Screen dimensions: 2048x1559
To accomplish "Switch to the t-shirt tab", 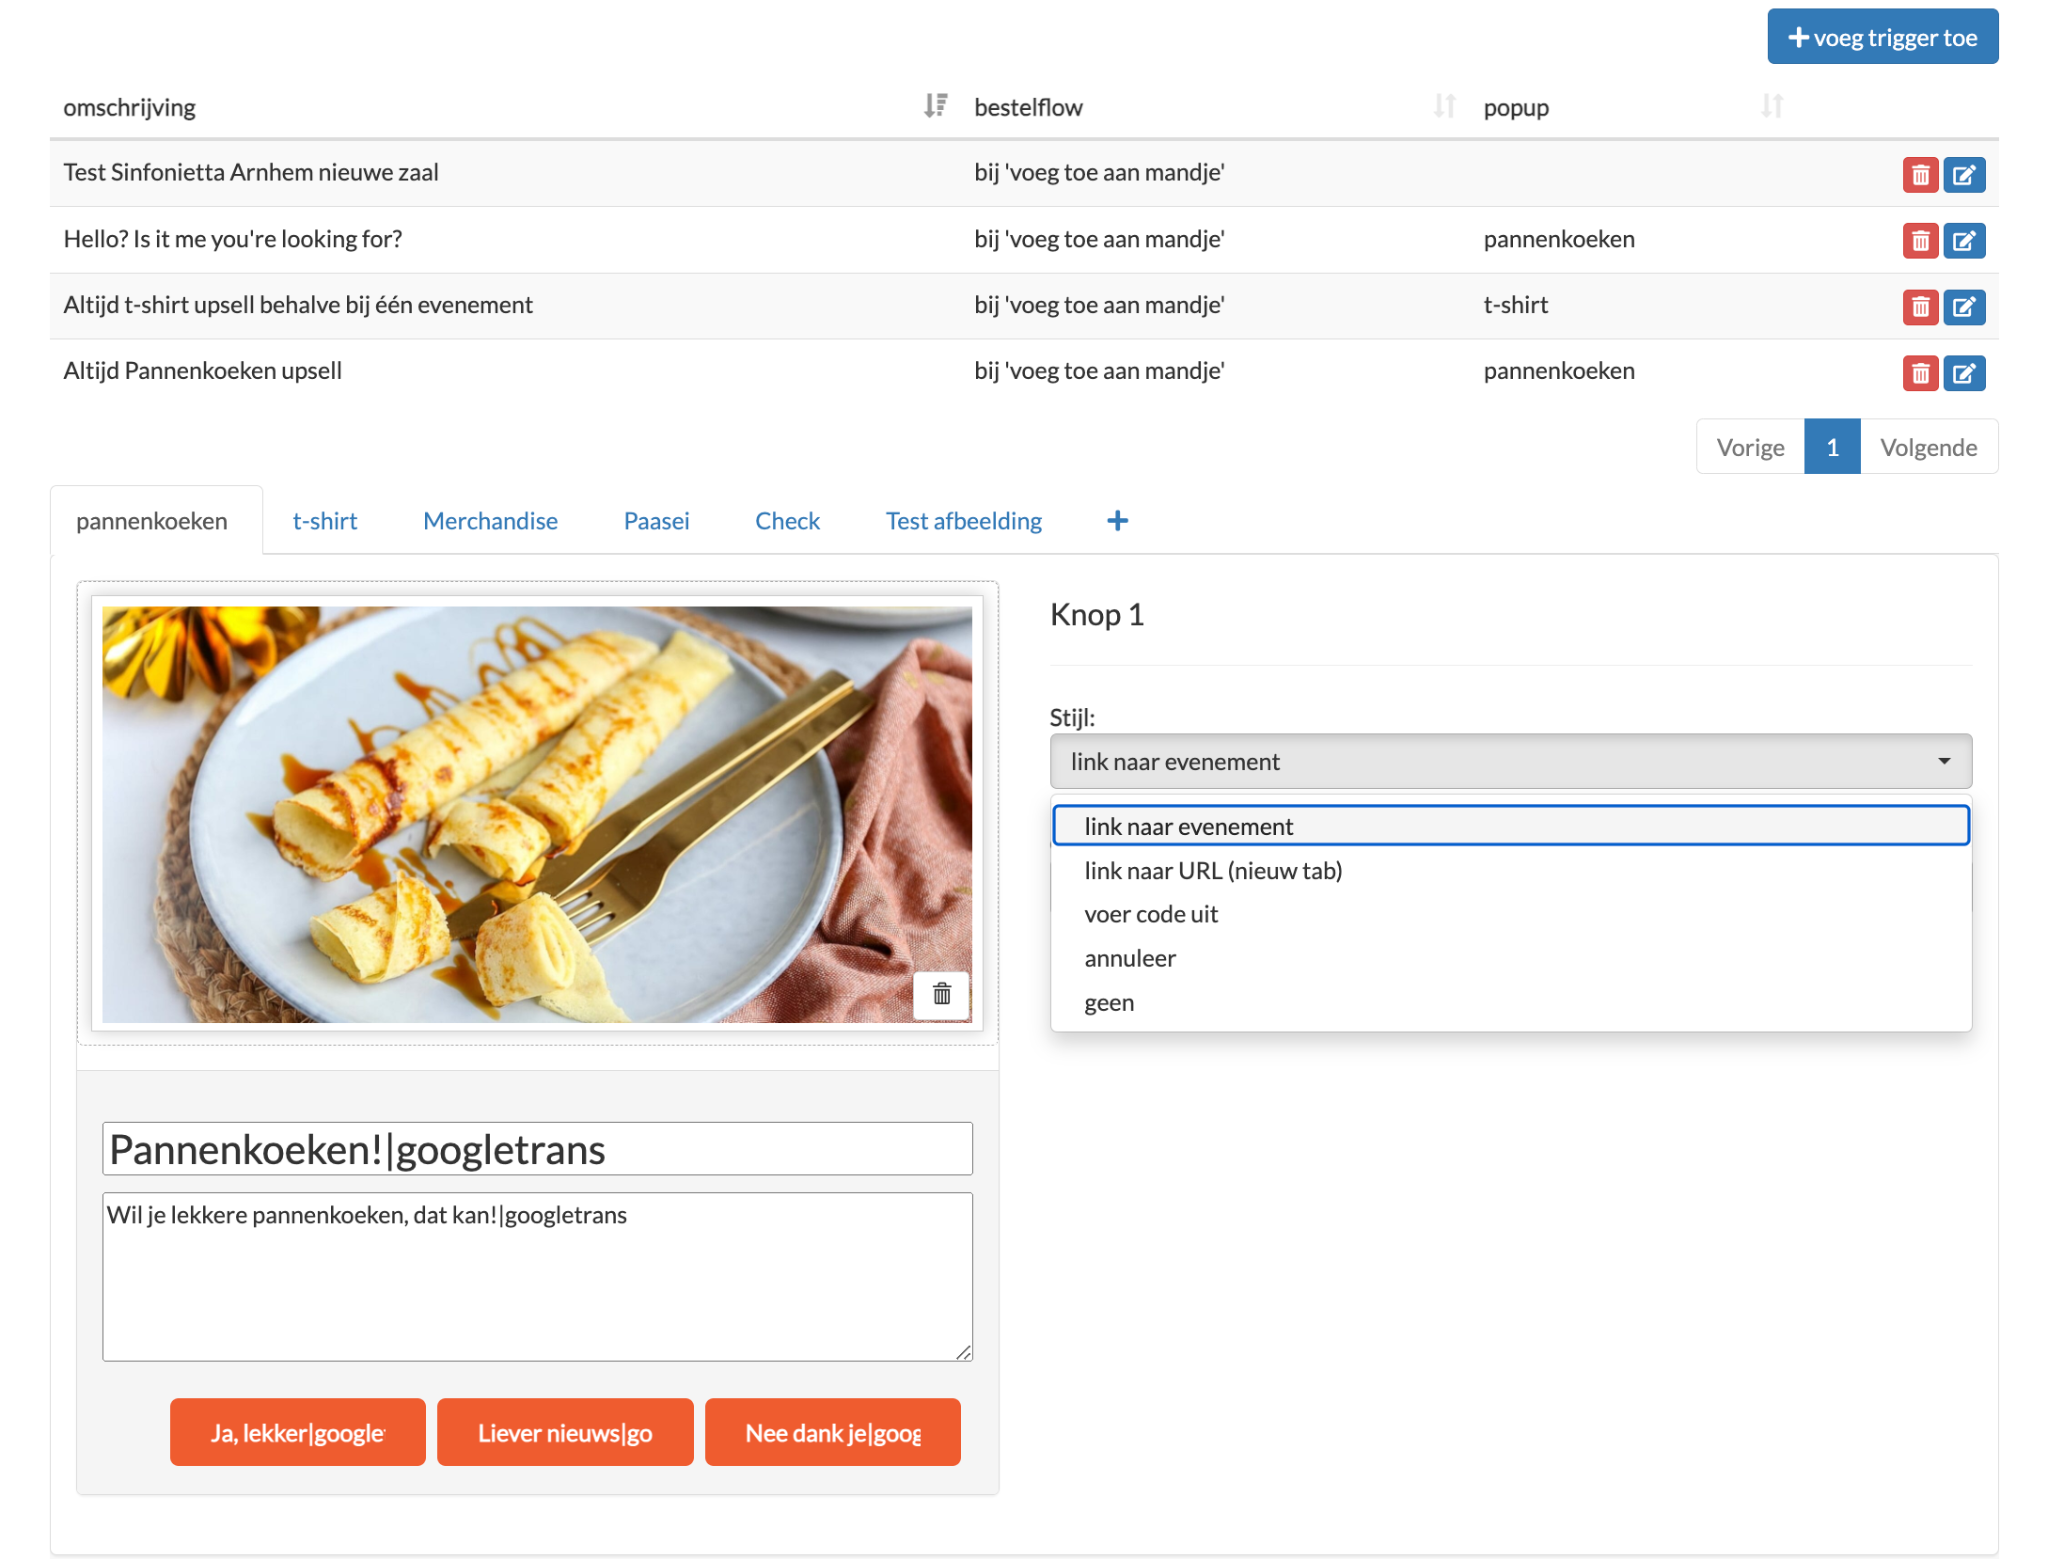I will click(324, 521).
